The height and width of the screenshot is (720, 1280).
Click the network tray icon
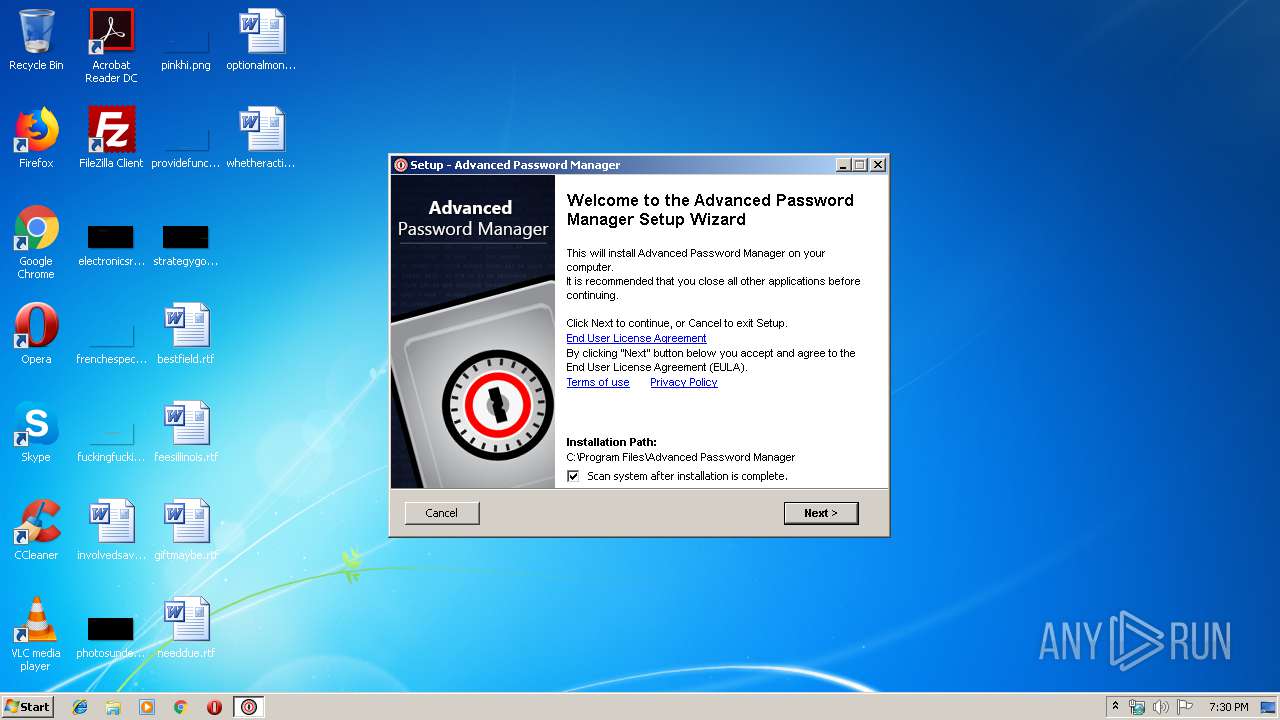coord(1137,707)
